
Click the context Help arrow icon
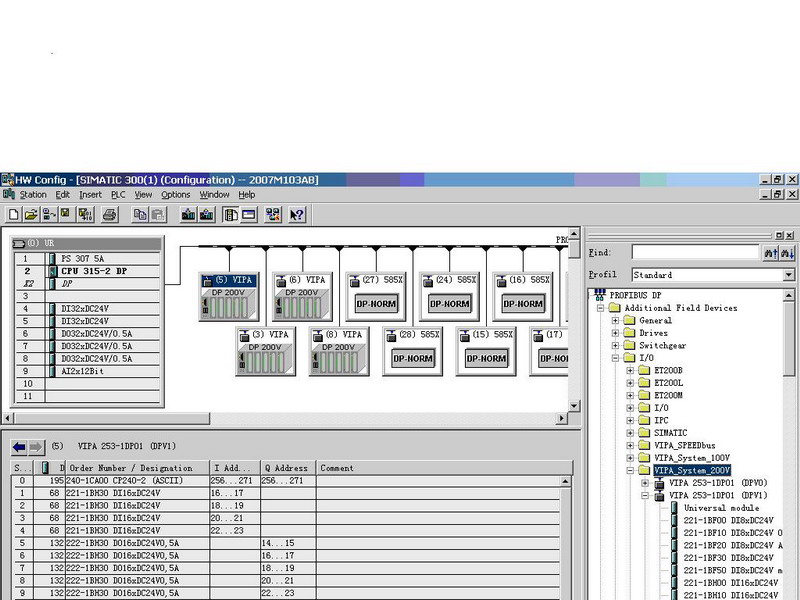point(297,215)
